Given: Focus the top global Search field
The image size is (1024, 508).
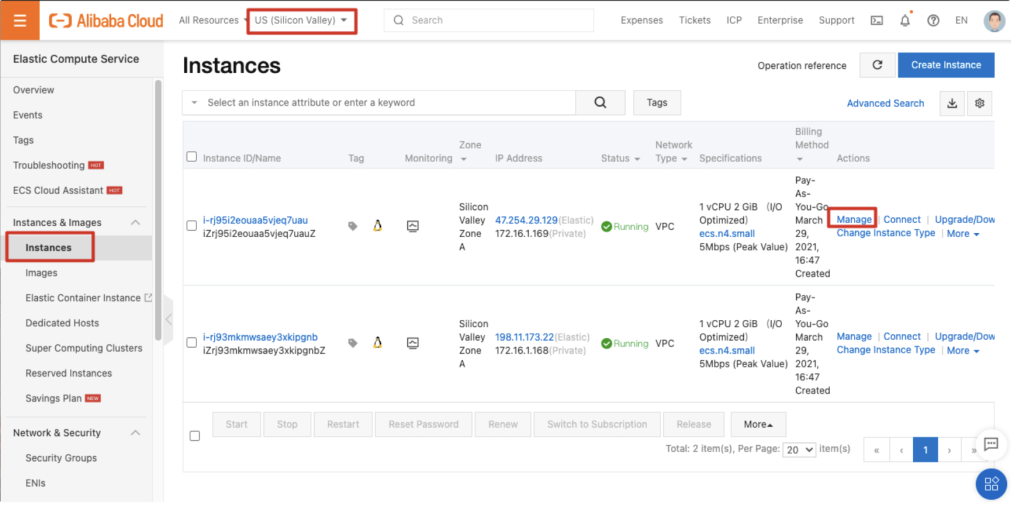Looking at the screenshot, I should [488, 20].
